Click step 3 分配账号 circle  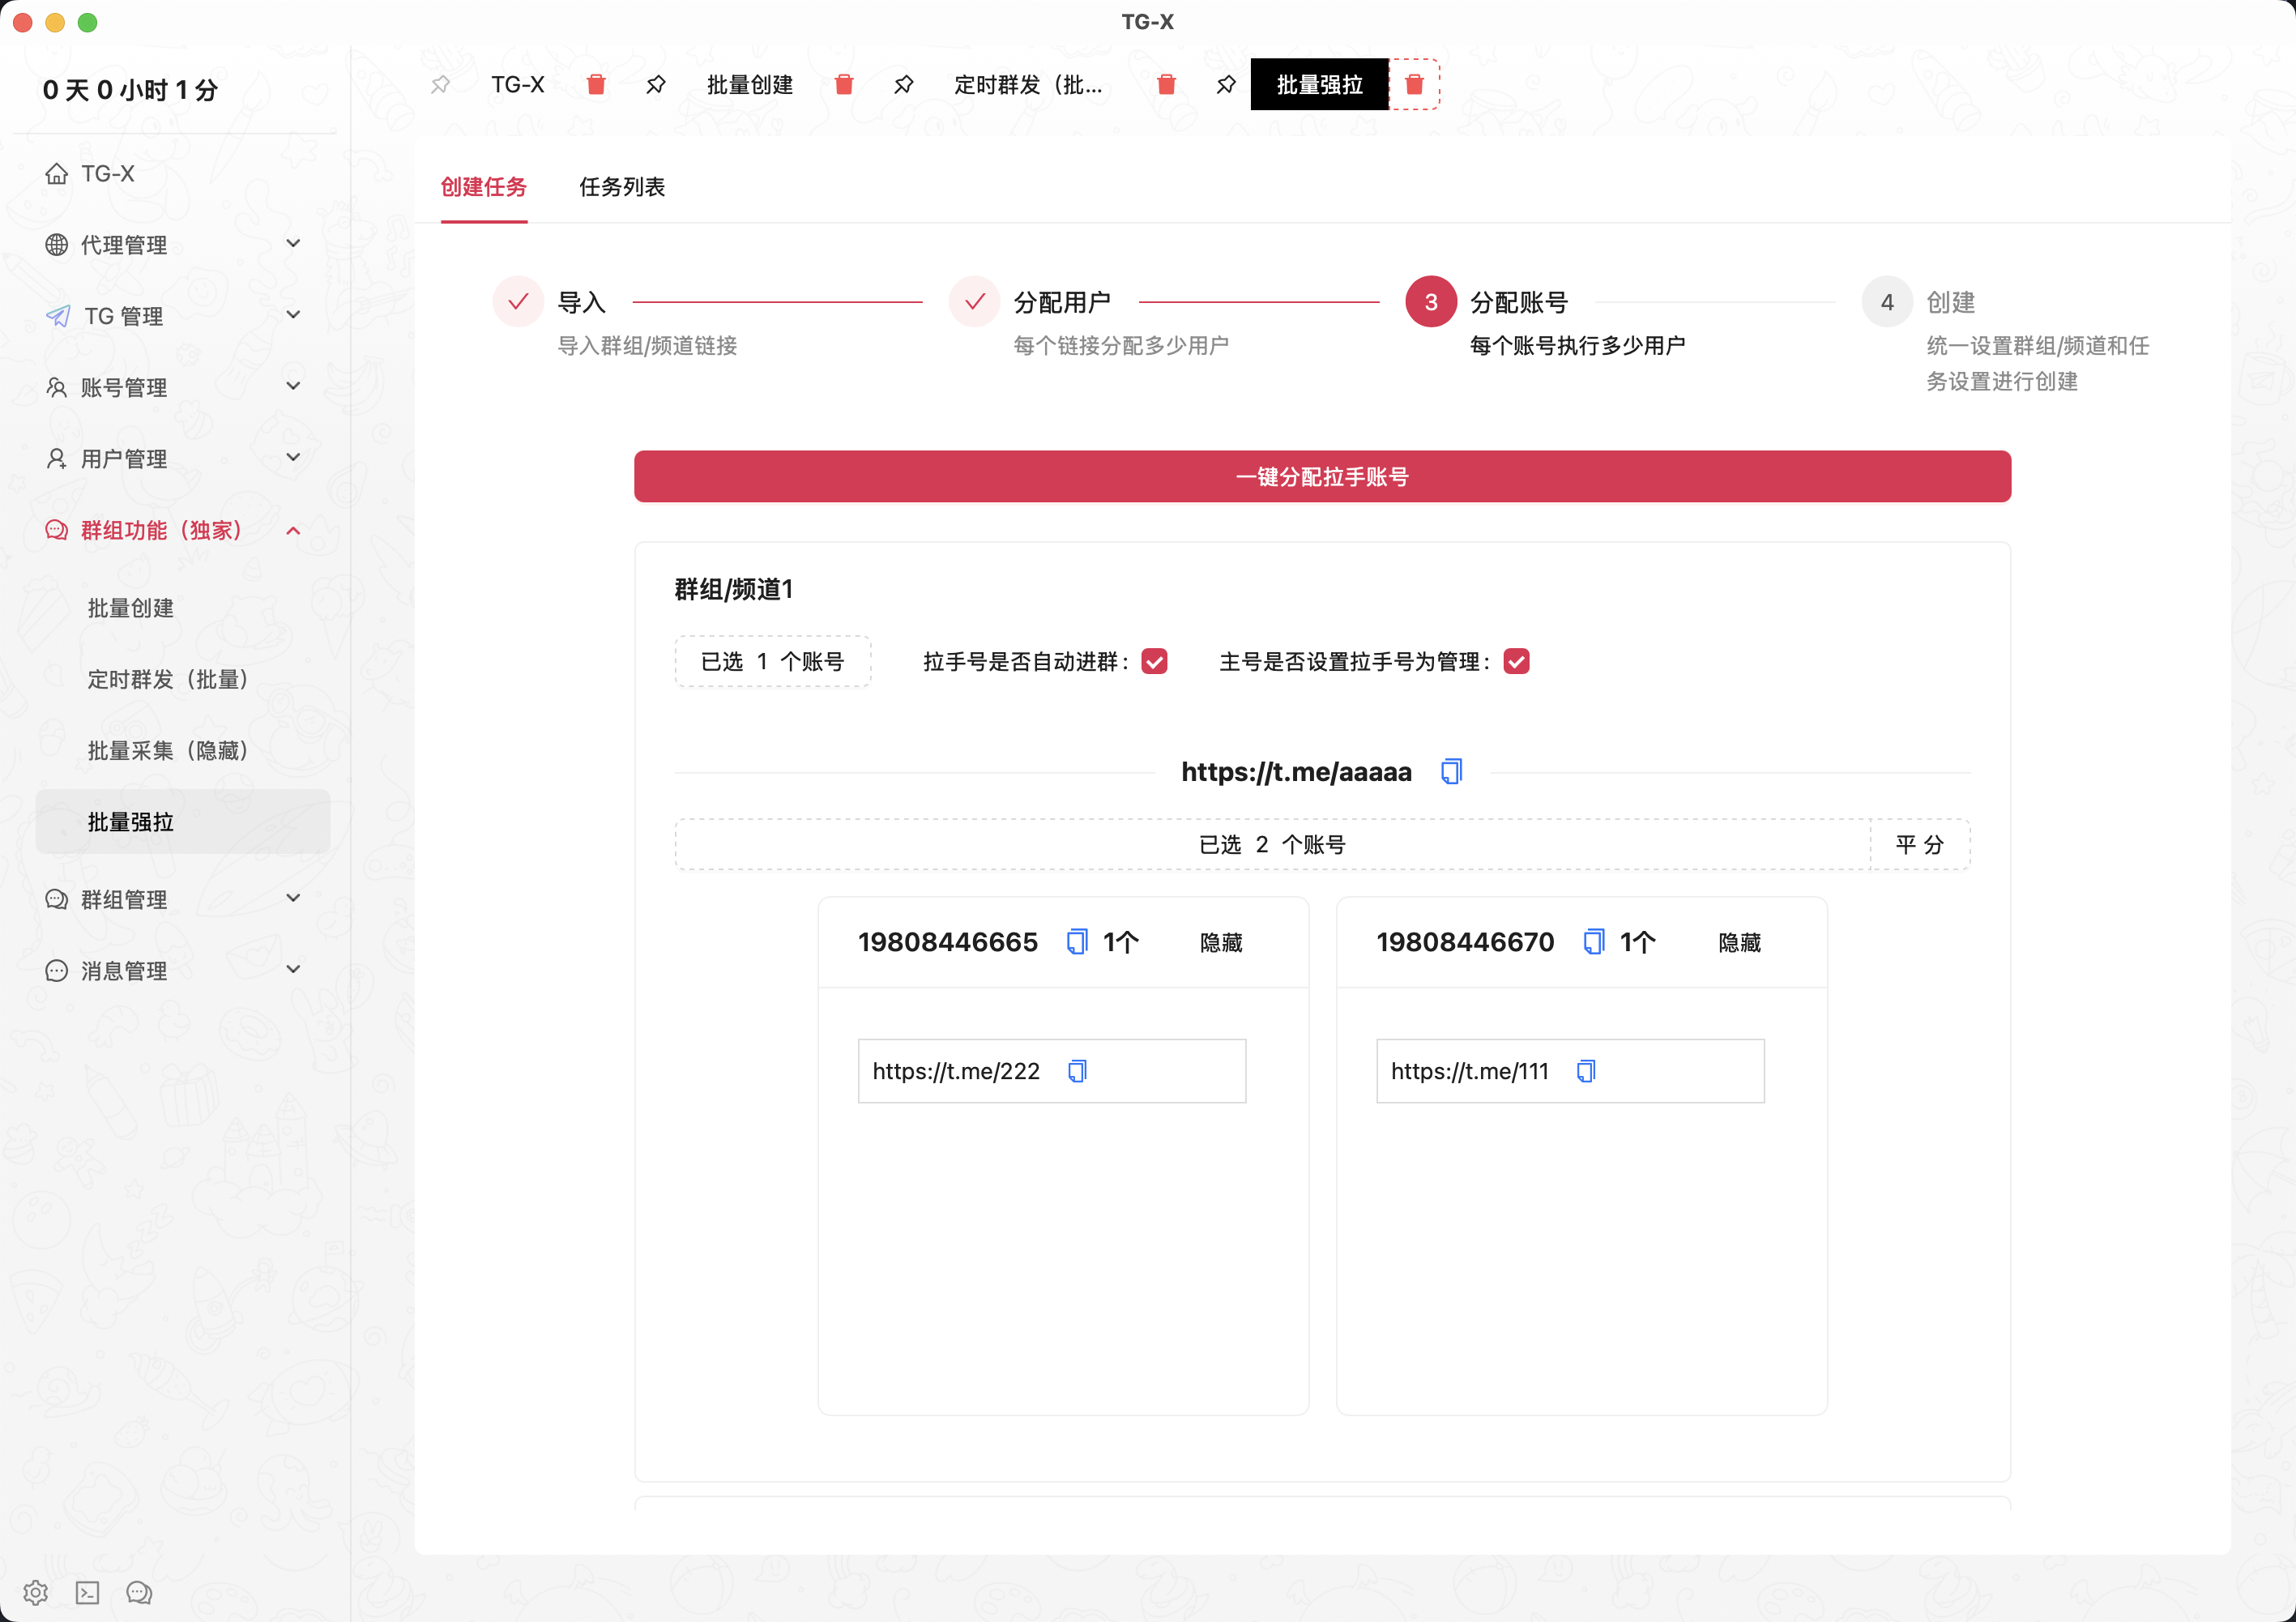pos(1431,301)
